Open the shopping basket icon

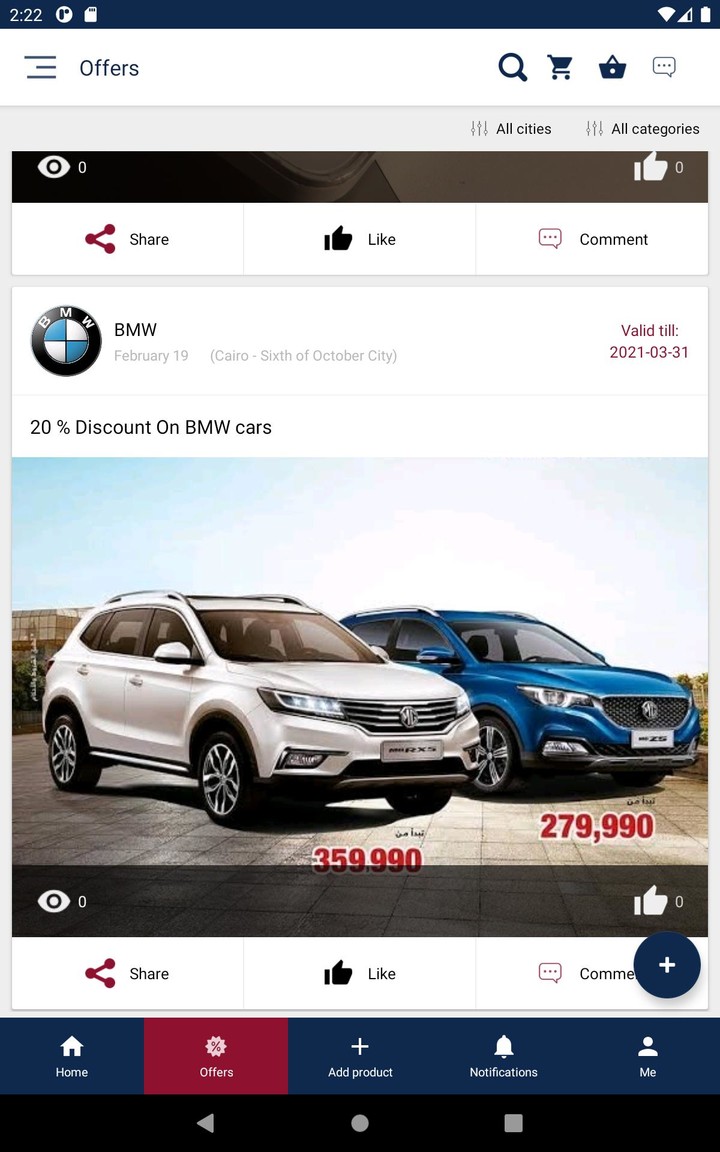[x=612, y=68]
